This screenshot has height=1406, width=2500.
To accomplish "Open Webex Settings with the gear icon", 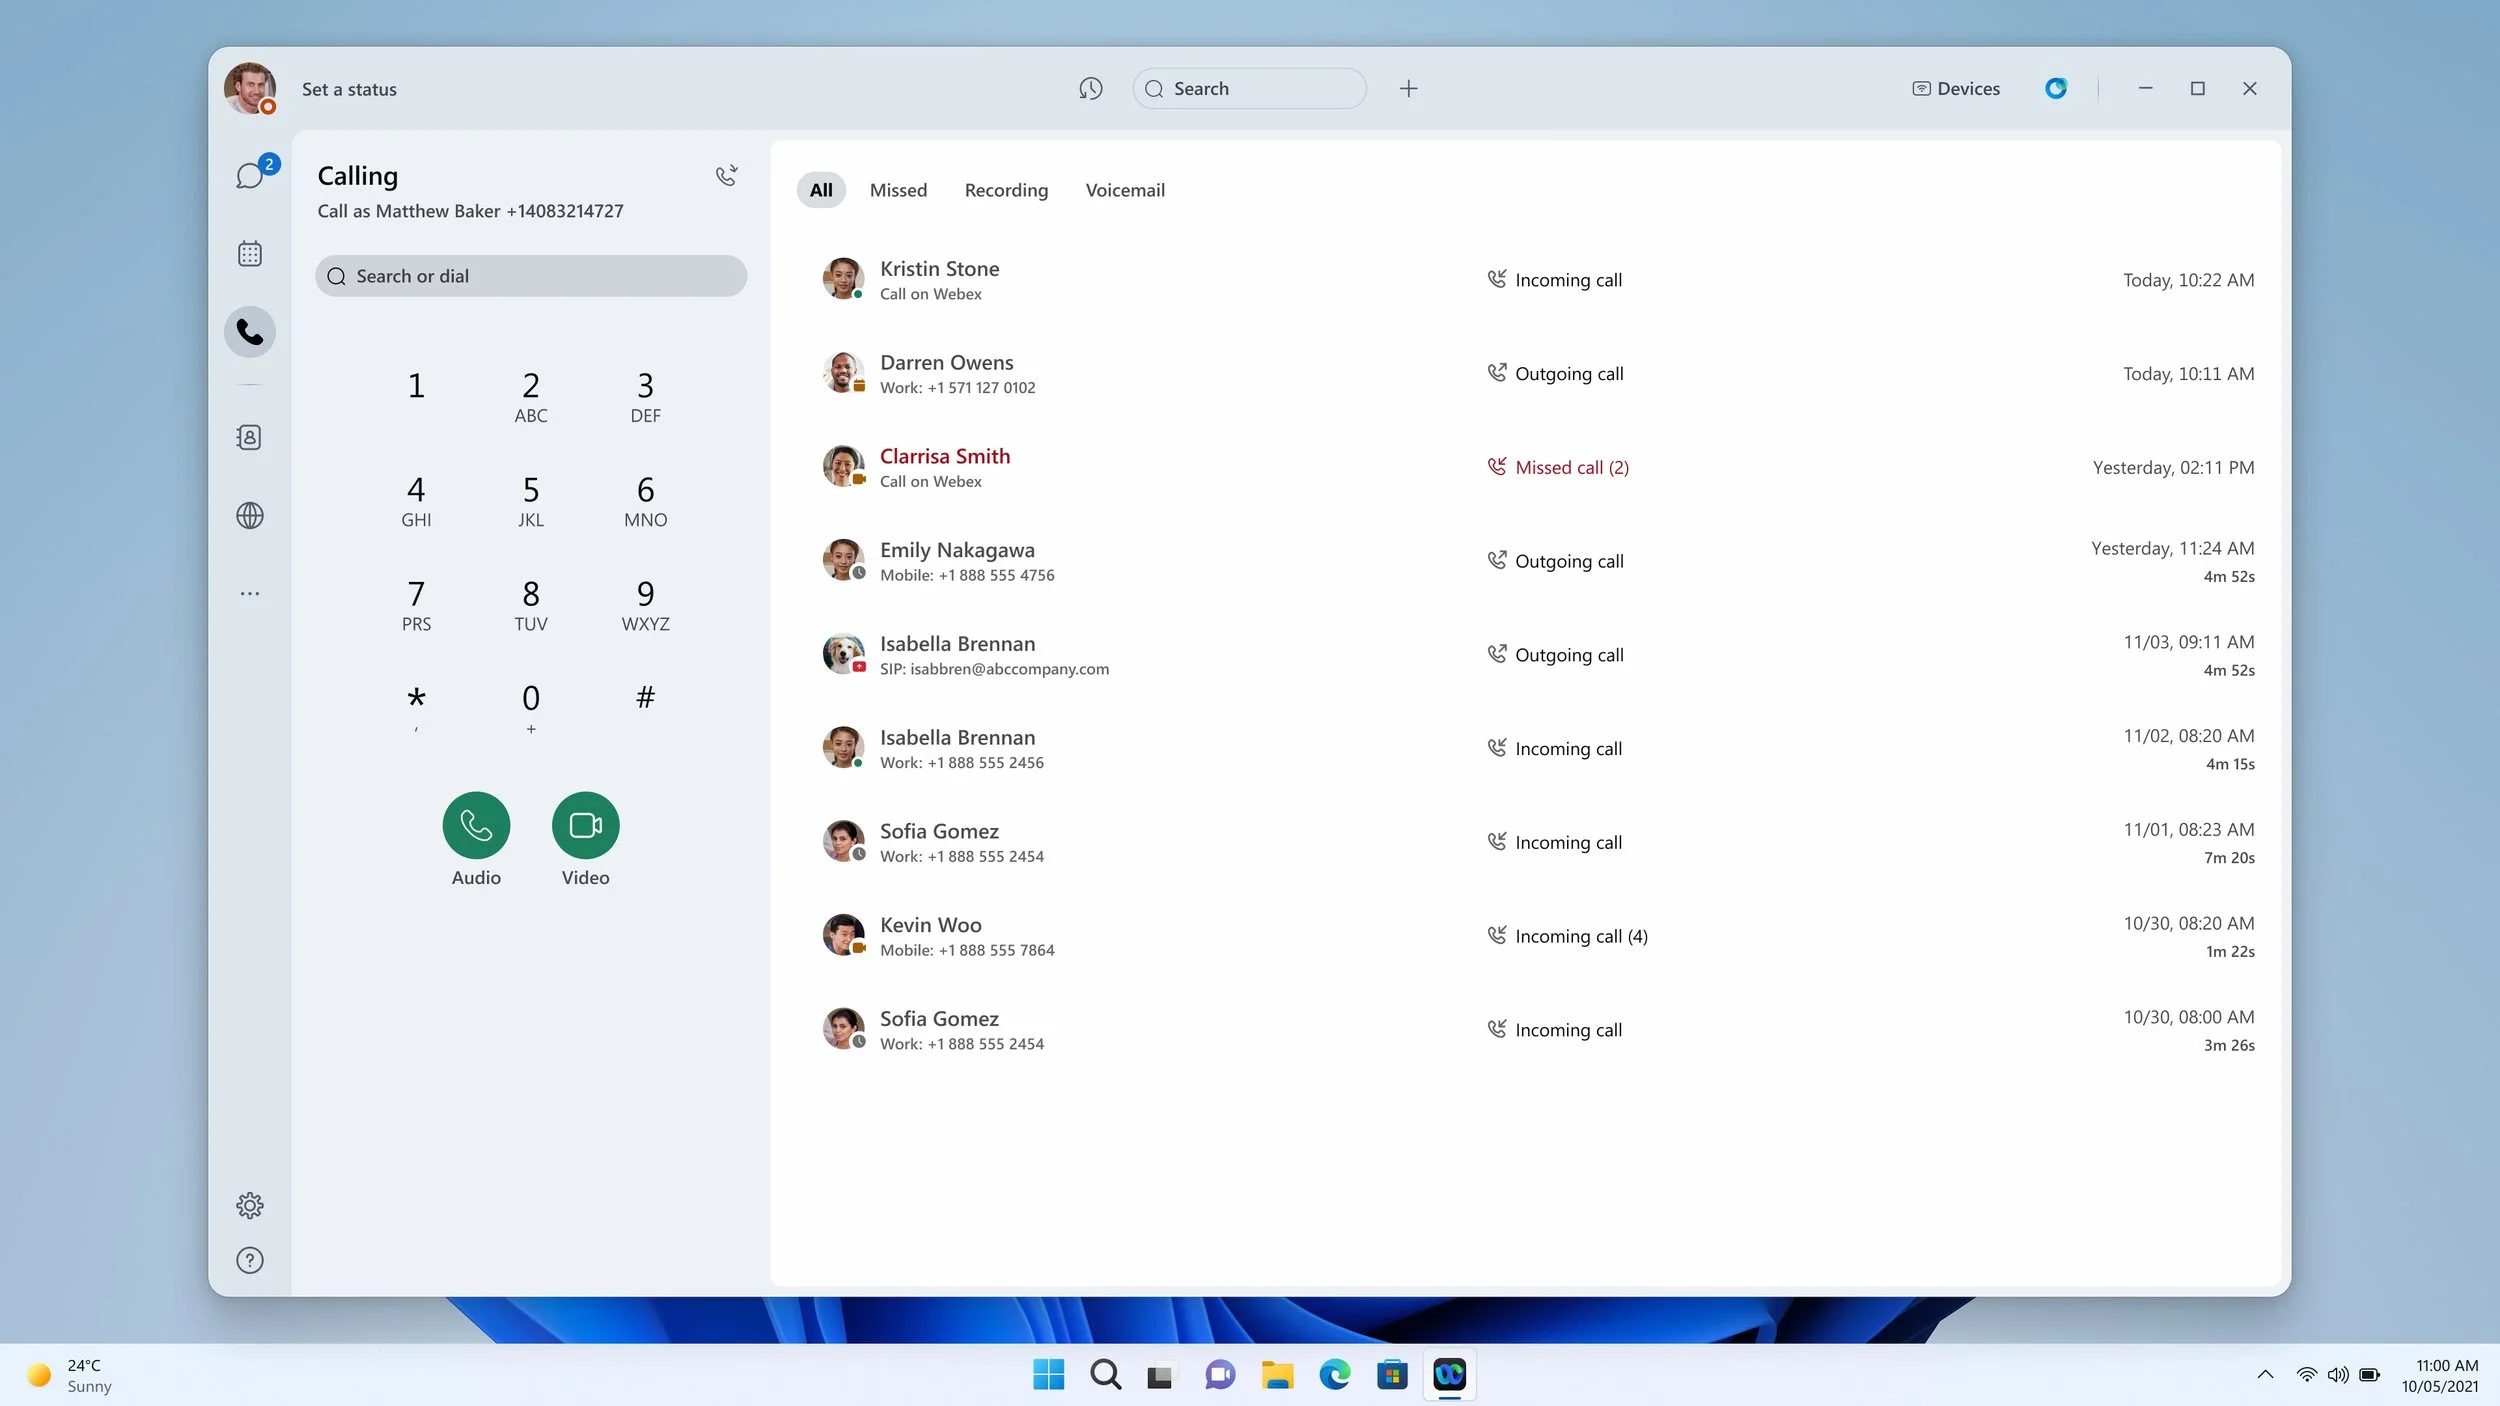I will point(249,1205).
